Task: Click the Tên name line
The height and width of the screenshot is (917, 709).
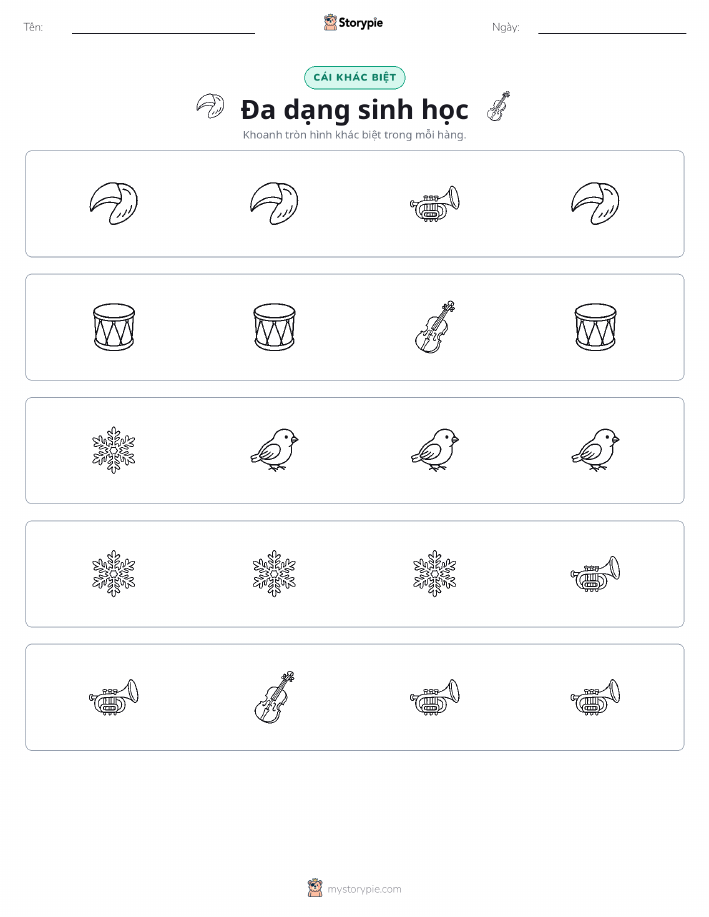Action: point(163,28)
